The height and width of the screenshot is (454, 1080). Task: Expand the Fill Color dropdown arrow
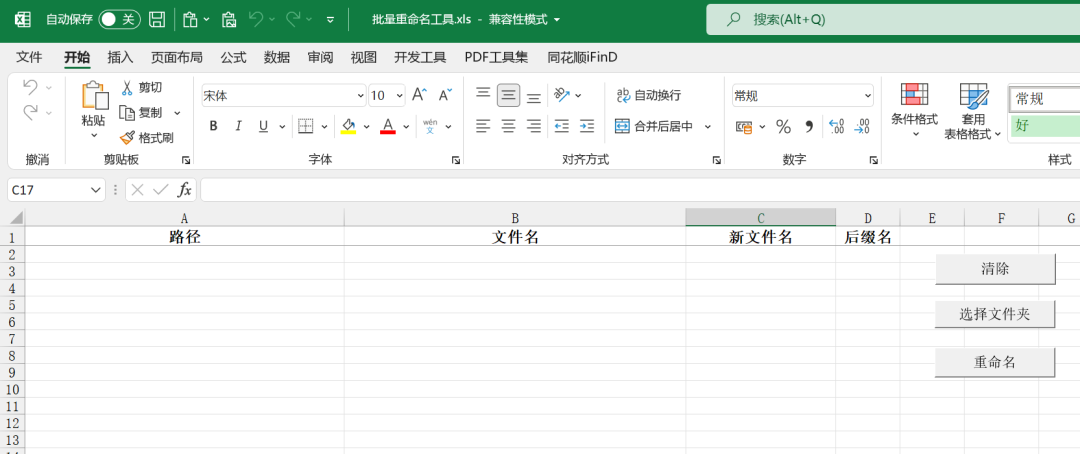tap(366, 127)
